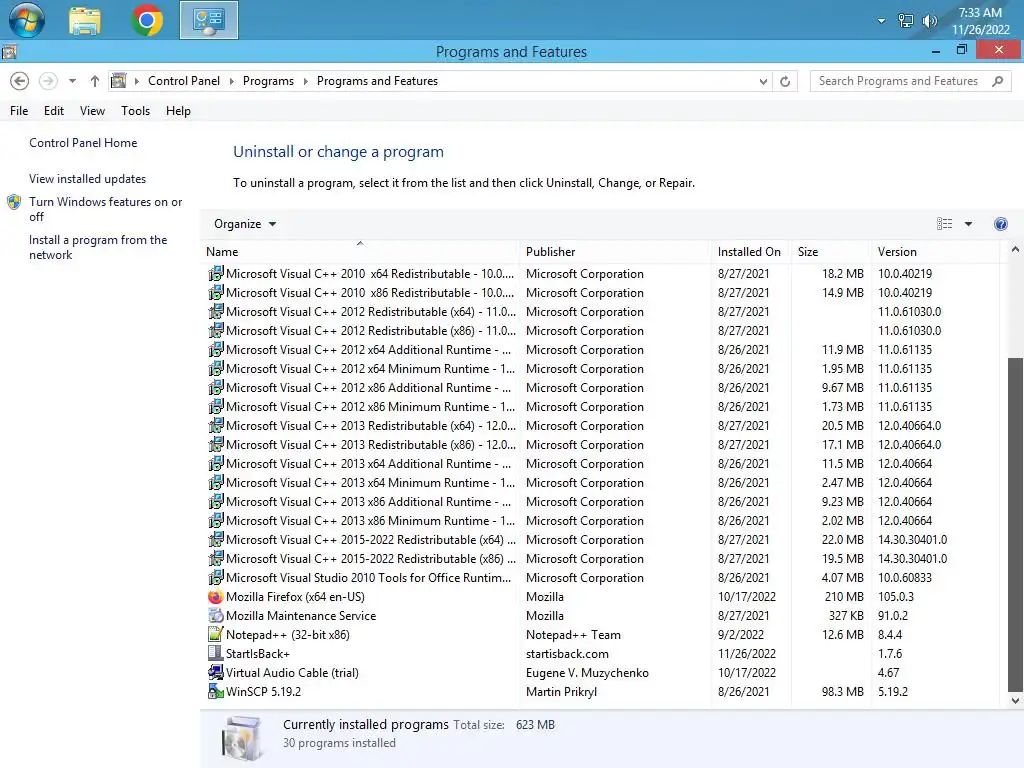Click Programs breadcrumb
This screenshot has width=1024, height=768.
[x=268, y=81]
